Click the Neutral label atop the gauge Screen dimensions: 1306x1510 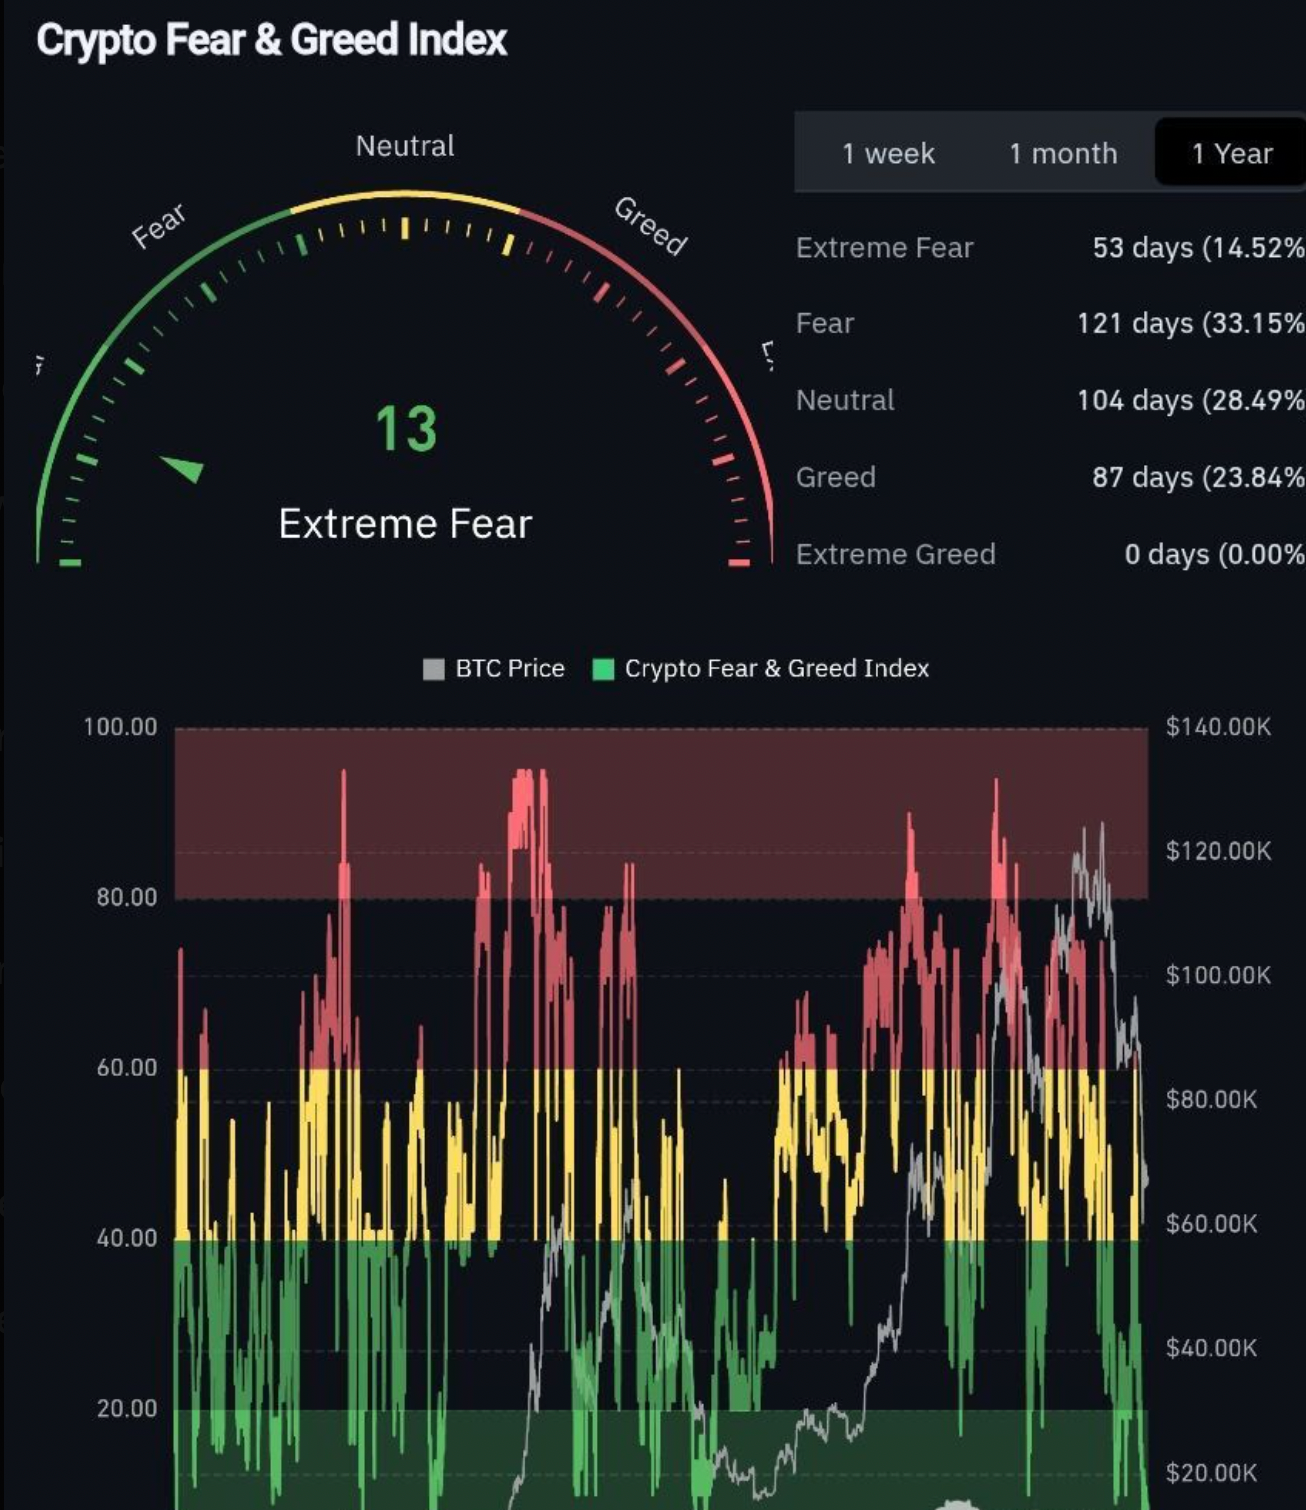(x=405, y=146)
